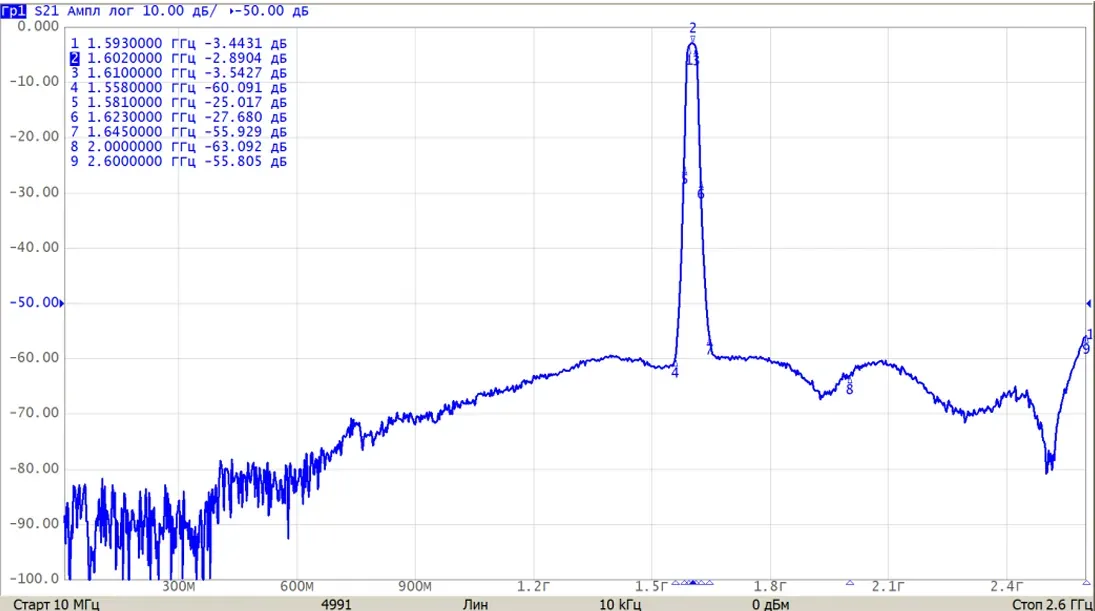Click marker 4 on the trace
The height and width of the screenshot is (611, 1095).
point(675,373)
